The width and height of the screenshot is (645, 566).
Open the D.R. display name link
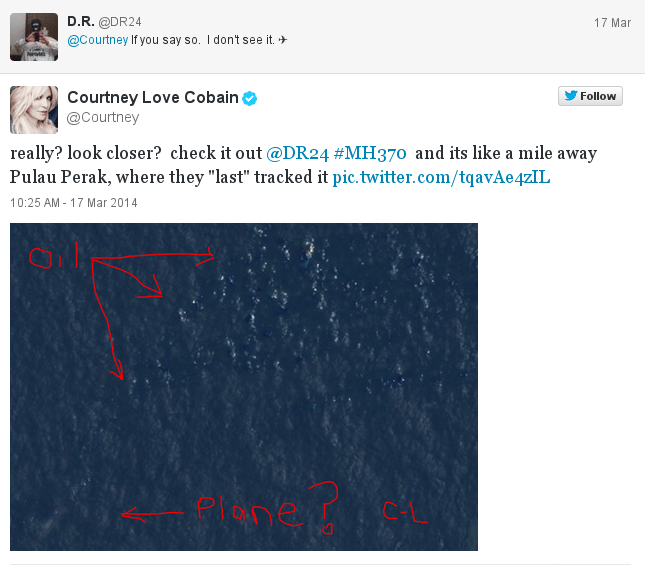pyautogui.click(x=80, y=20)
